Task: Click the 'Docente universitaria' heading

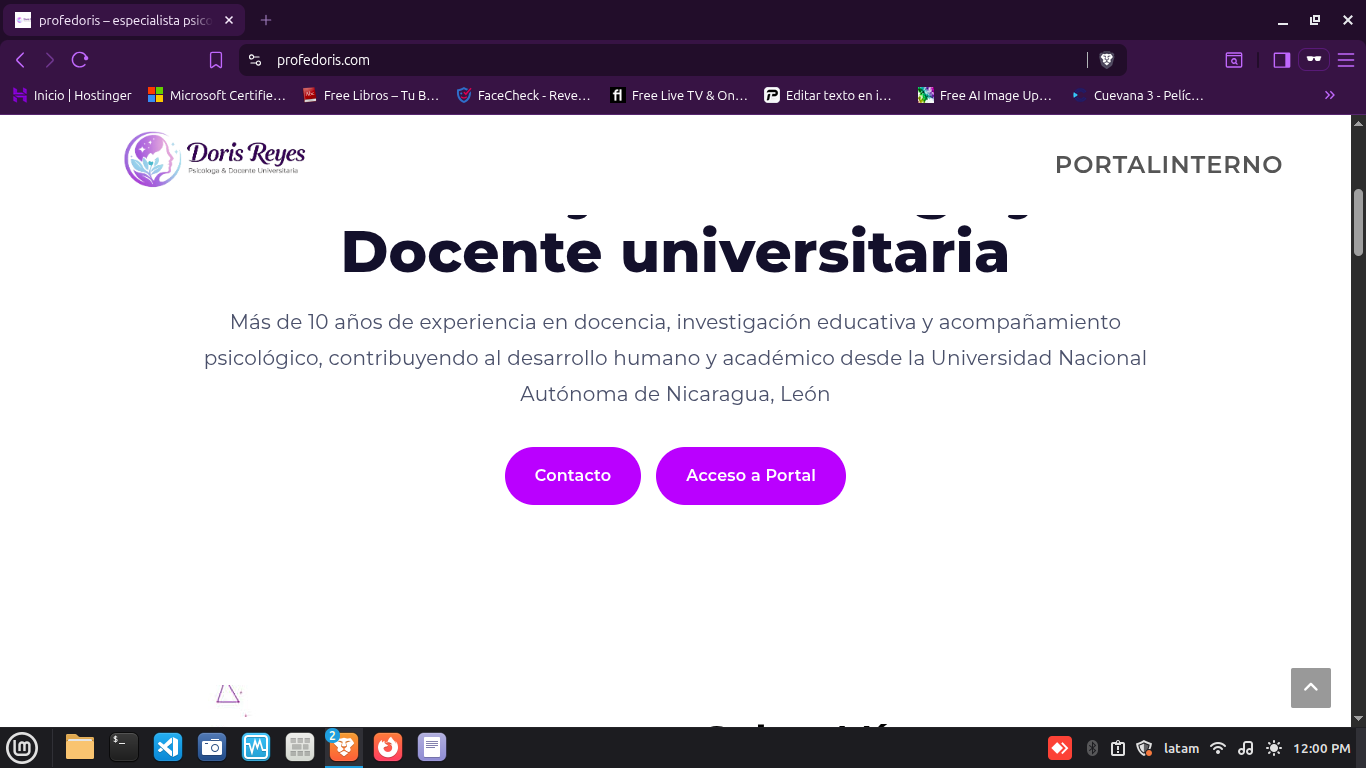Action: coord(675,252)
